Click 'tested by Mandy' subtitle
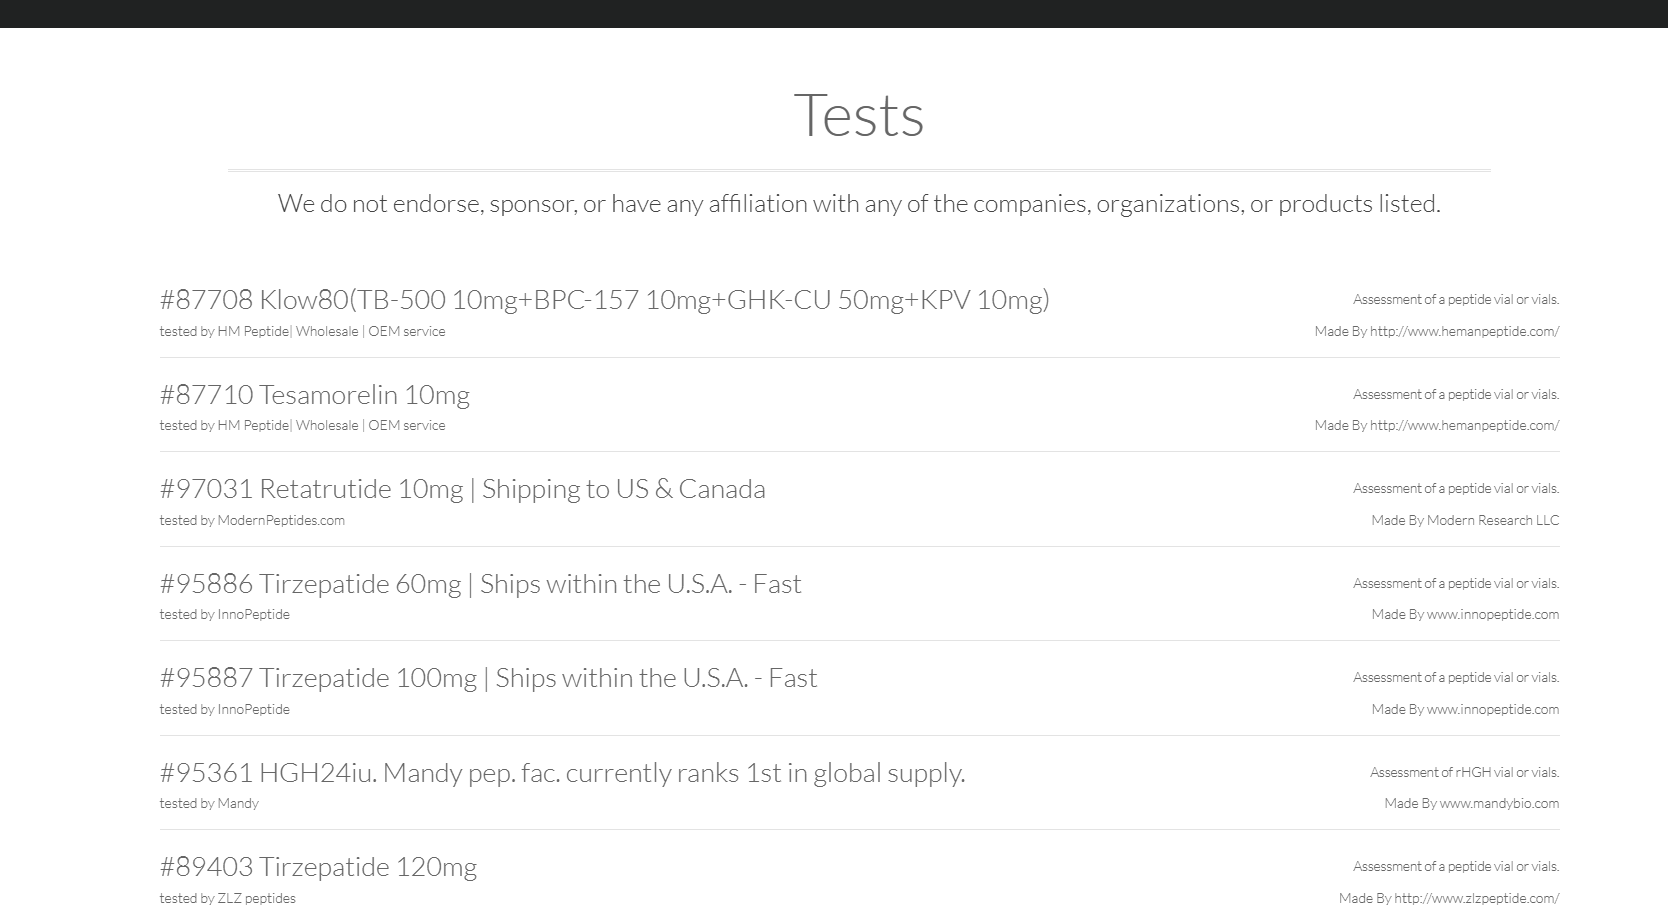 [x=209, y=803]
